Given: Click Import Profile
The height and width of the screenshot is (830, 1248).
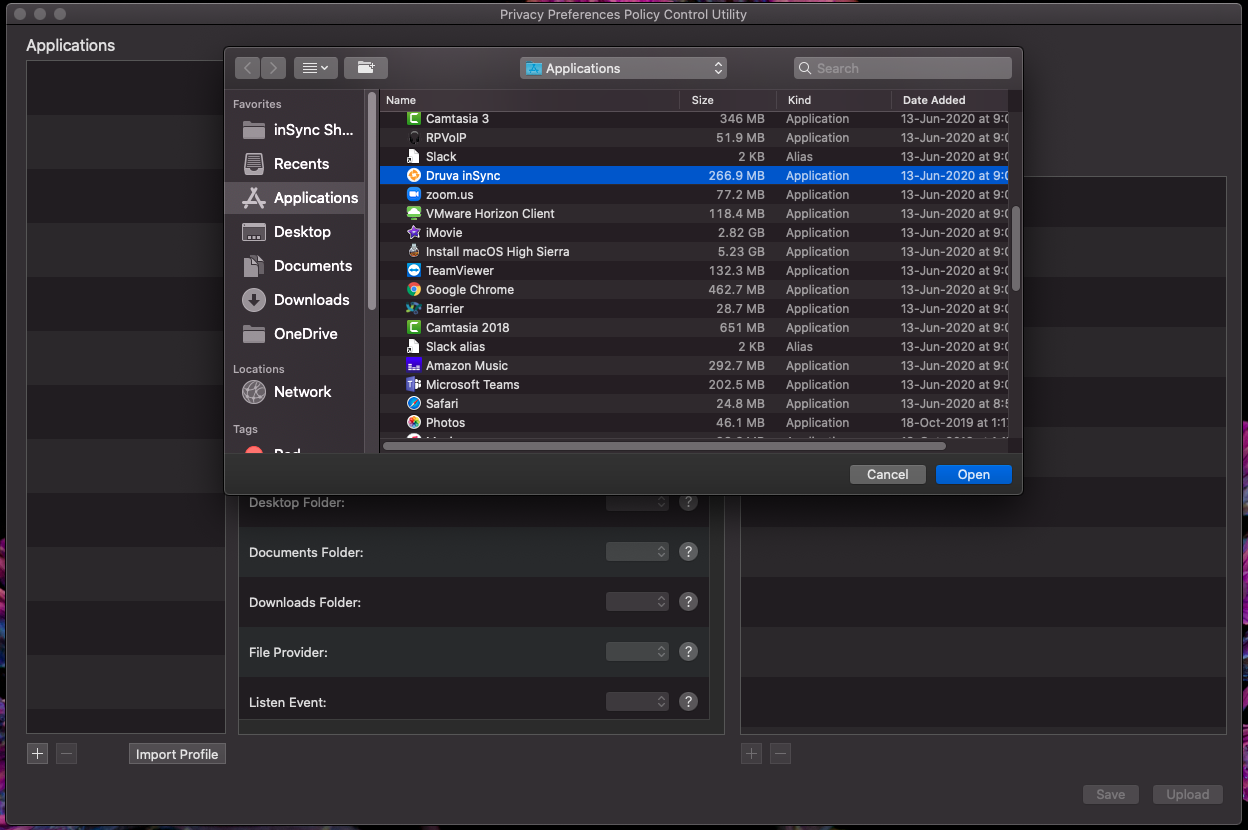Looking at the screenshot, I should click(177, 754).
